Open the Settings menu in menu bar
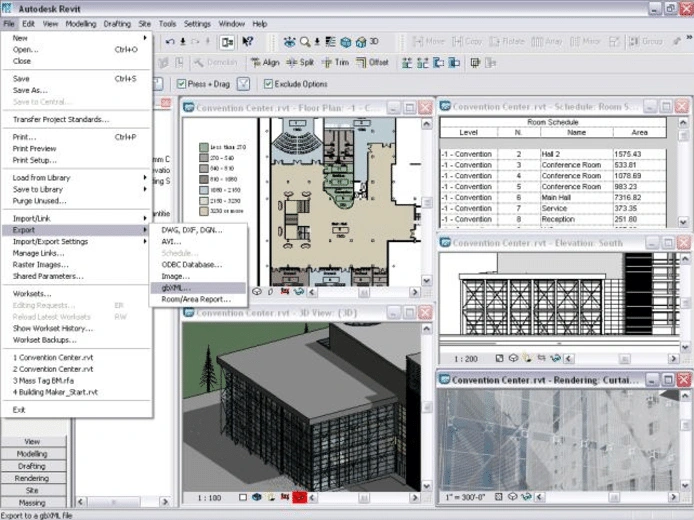 coord(197,24)
